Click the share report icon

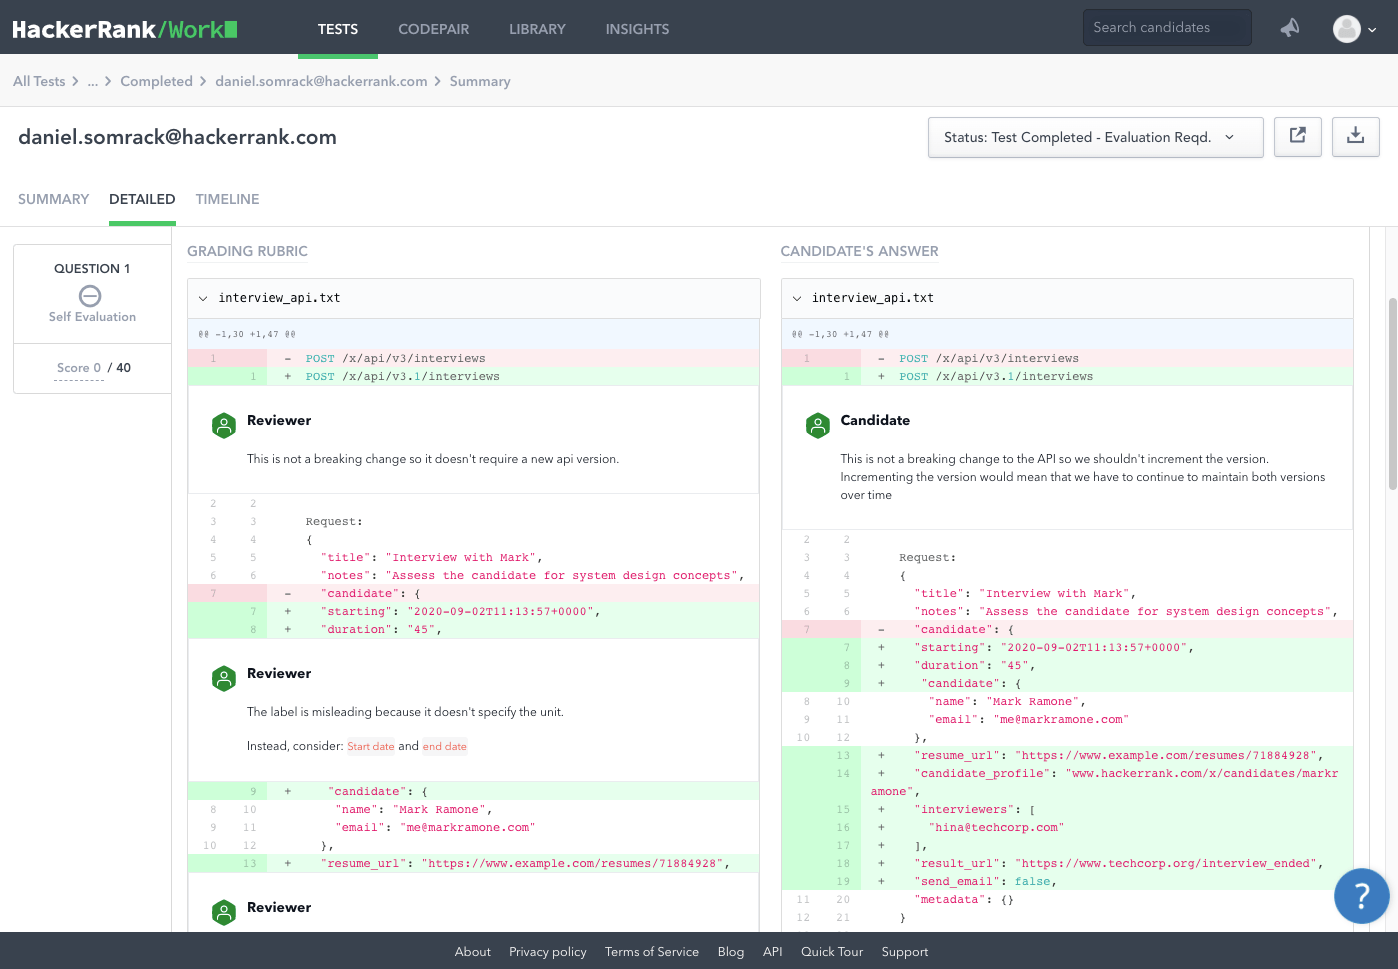(1297, 137)
